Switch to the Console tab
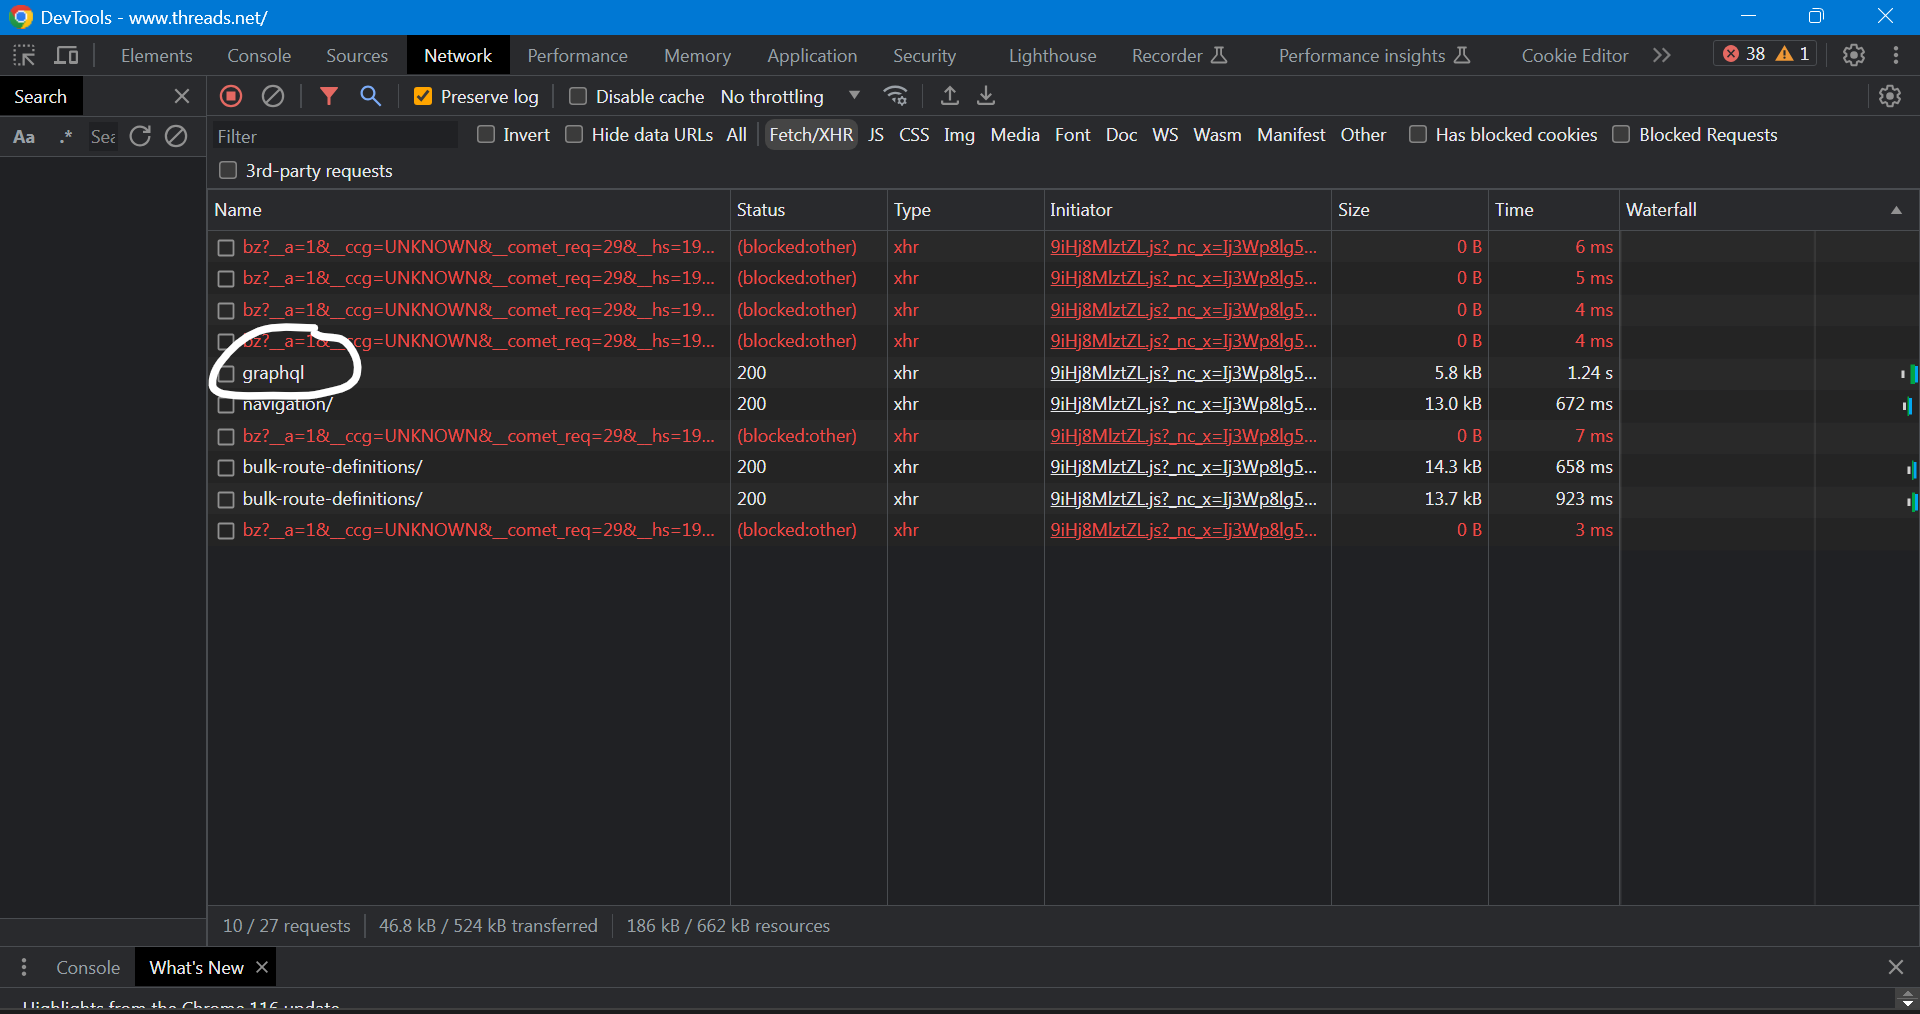This screenshot has height=1014, width=1920. (258, 56)
